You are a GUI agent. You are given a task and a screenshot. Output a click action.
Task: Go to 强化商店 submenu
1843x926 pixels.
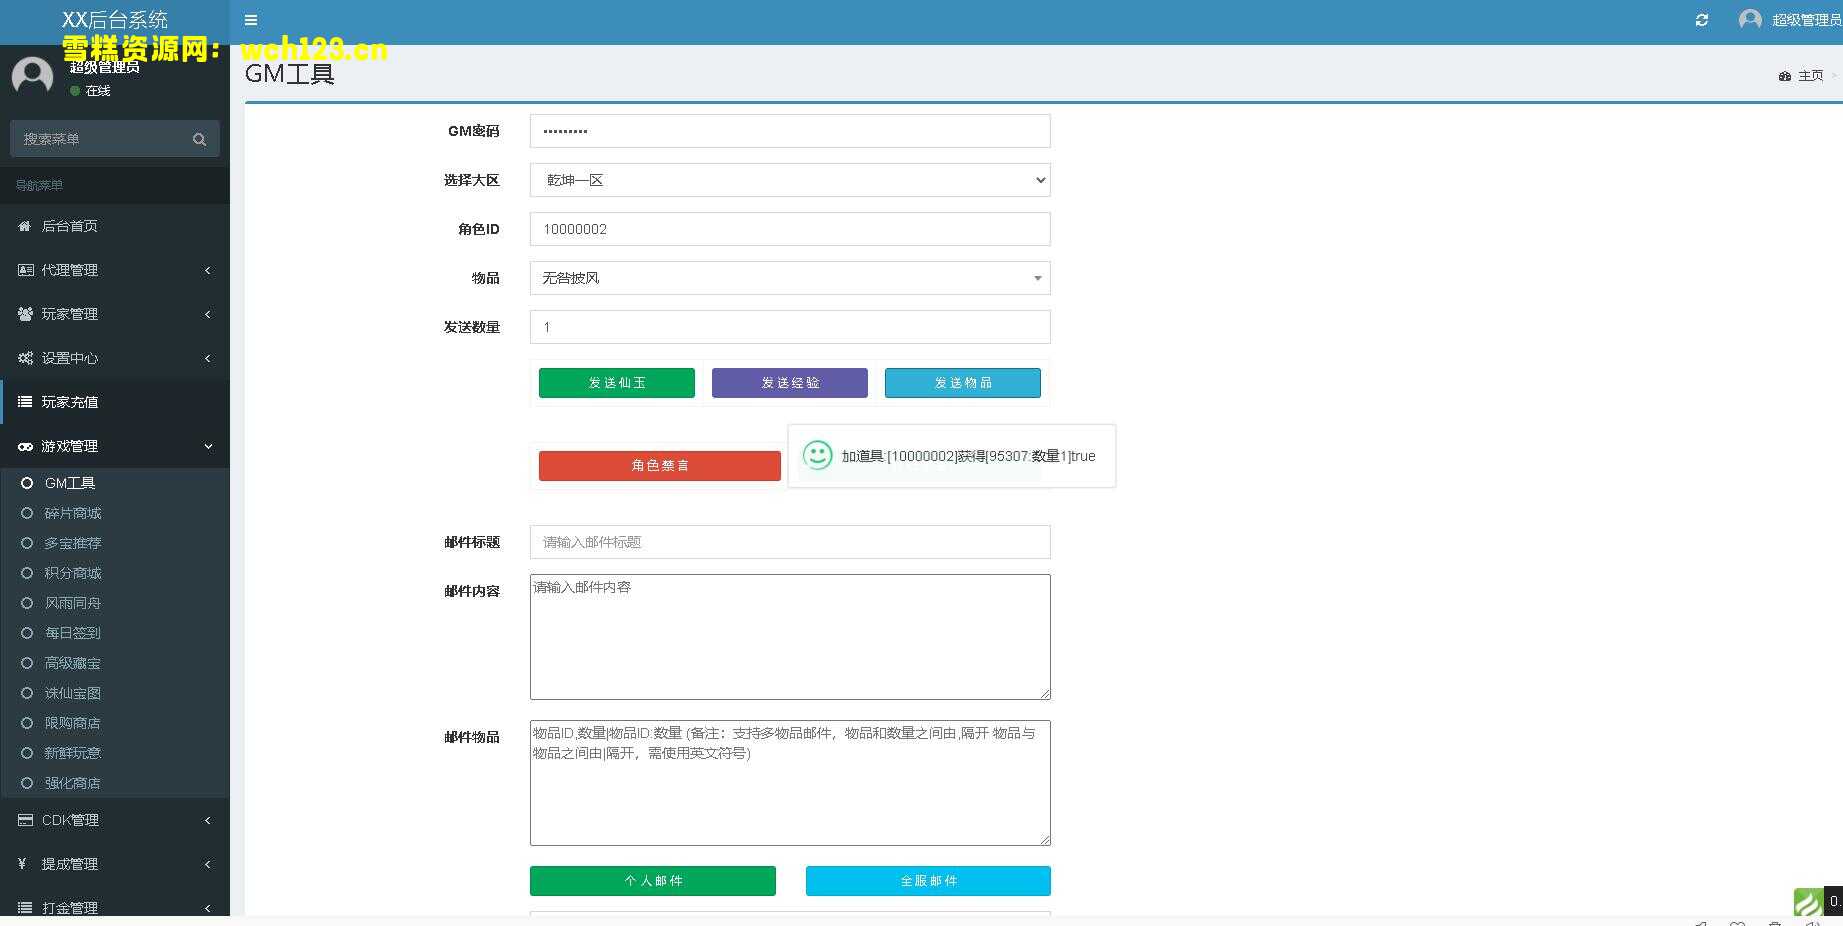pos(115,783)
